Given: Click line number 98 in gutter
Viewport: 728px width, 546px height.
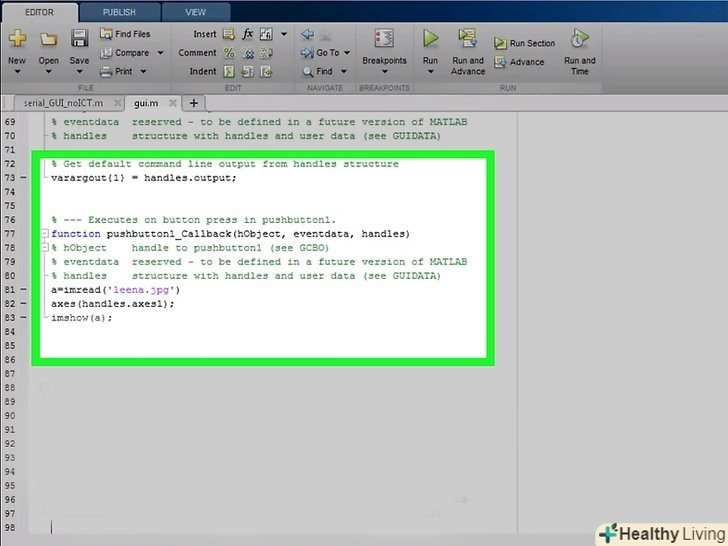Looking at the screenshot, I should coord(10,527).
